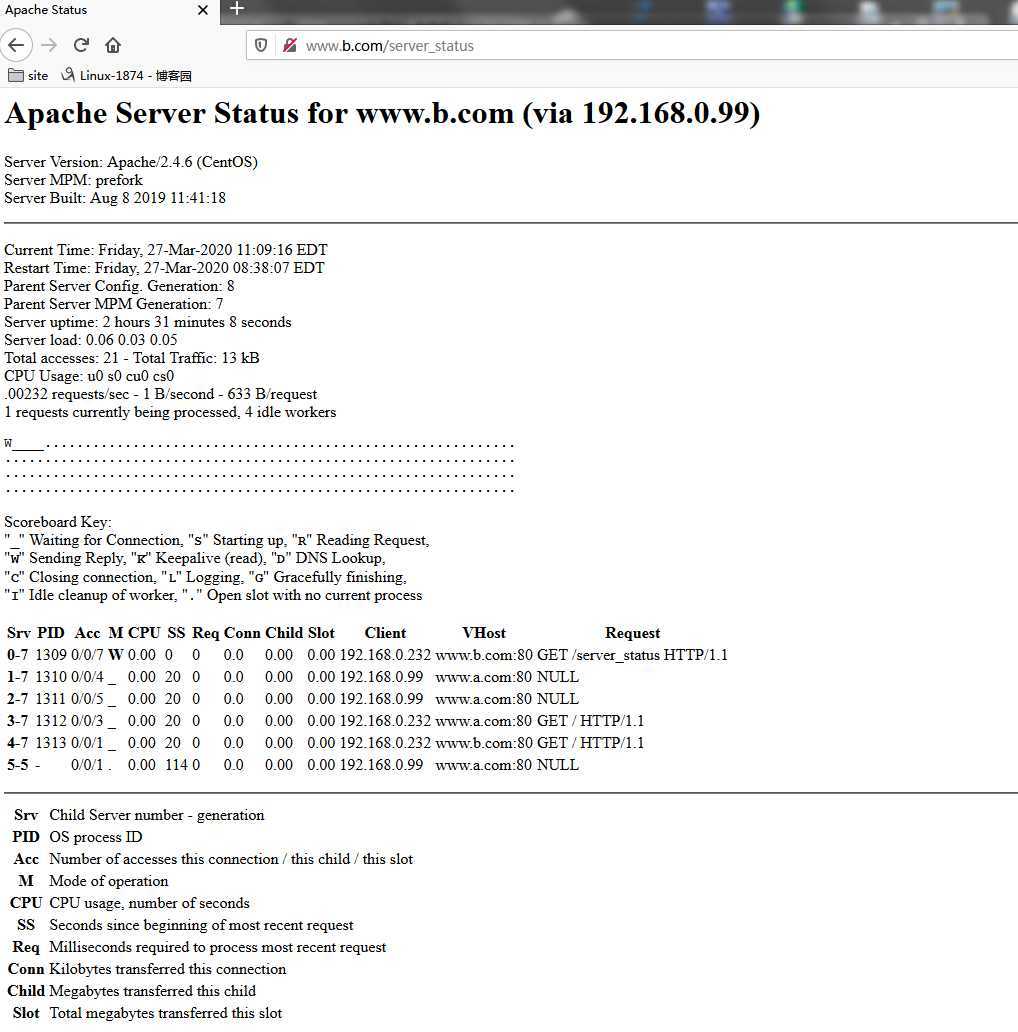Click the Acc column header

tap(88, 632)
